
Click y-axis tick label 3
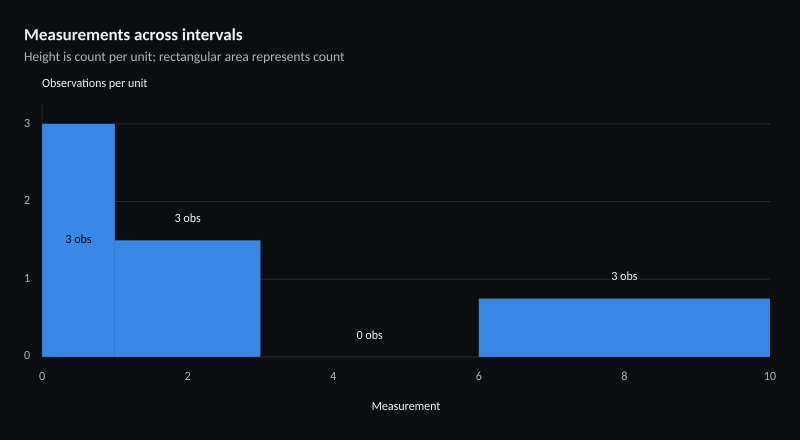click(27, 124)
